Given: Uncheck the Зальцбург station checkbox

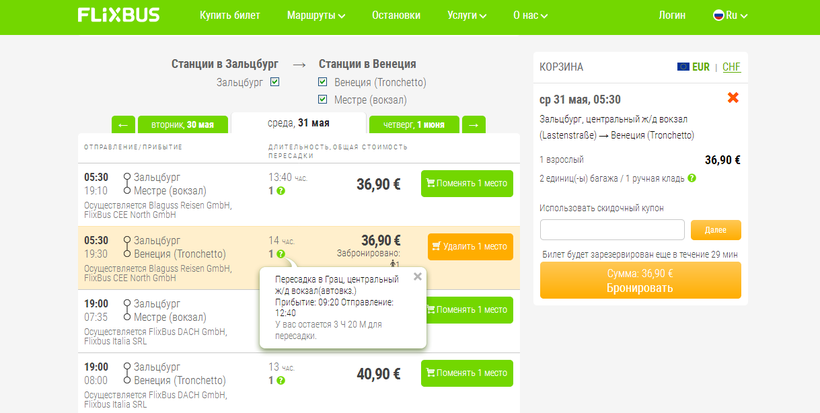Looking at the screenshot, I should [274, 82].
